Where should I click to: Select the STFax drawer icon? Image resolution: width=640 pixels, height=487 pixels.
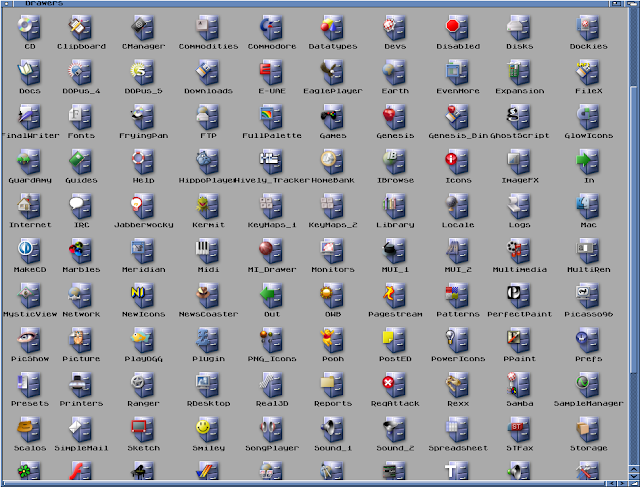click(x=519, y=429)
